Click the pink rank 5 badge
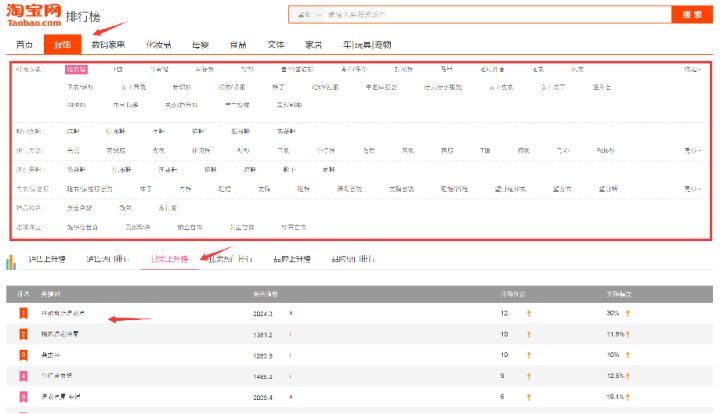 [x=22, y=396]
